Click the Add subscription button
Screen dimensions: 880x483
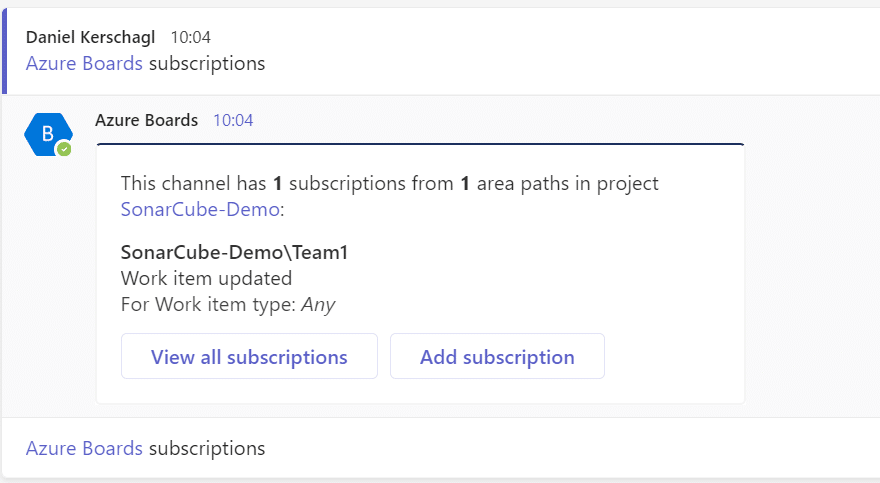coord(497,356)
